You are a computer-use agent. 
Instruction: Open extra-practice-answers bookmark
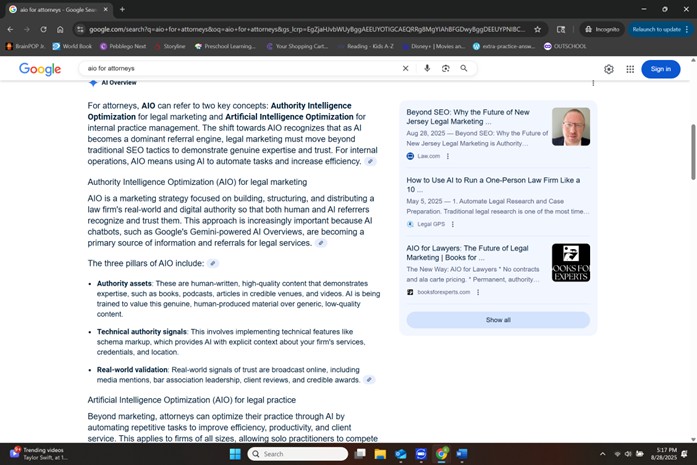[x=504, y=46]
